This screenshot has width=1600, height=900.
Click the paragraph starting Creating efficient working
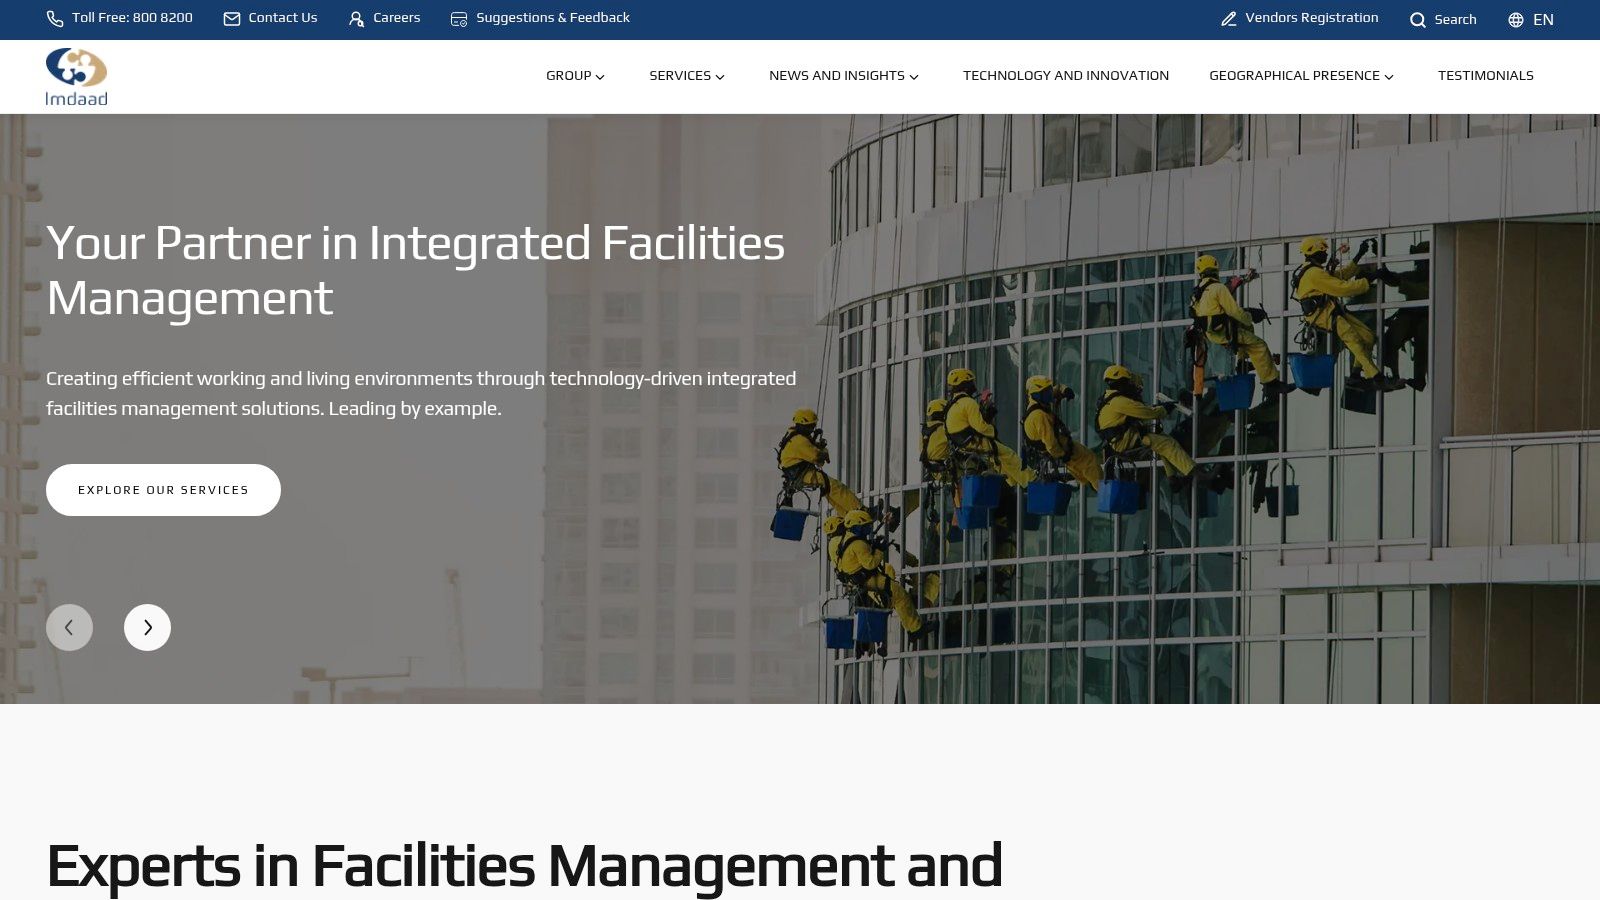click(421, 393)
